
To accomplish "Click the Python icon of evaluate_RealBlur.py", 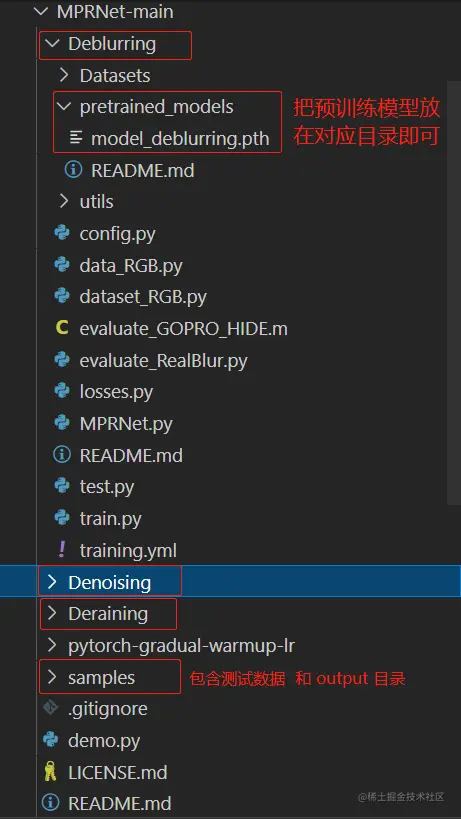I will click(62, 360).
